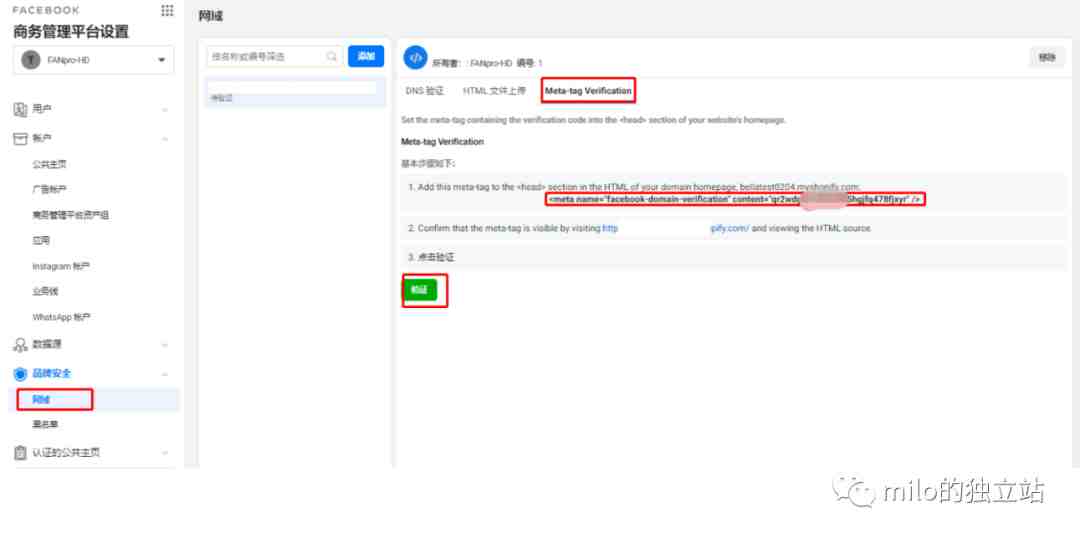1080x539 pixels.
Task: Click the 数据源 icon in sidebar
Action: [21, 344]
